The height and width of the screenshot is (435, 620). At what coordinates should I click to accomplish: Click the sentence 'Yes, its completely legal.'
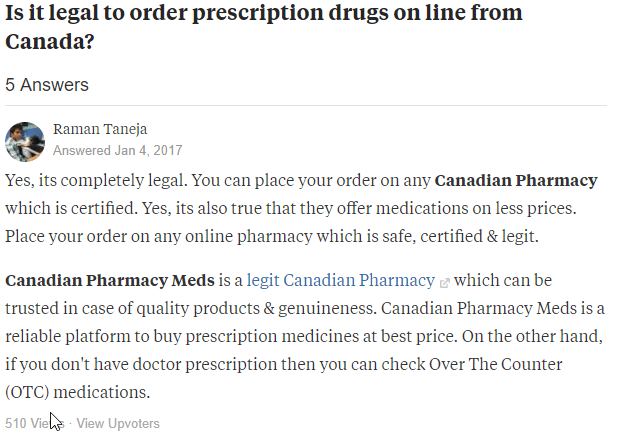tap(96, 180)
